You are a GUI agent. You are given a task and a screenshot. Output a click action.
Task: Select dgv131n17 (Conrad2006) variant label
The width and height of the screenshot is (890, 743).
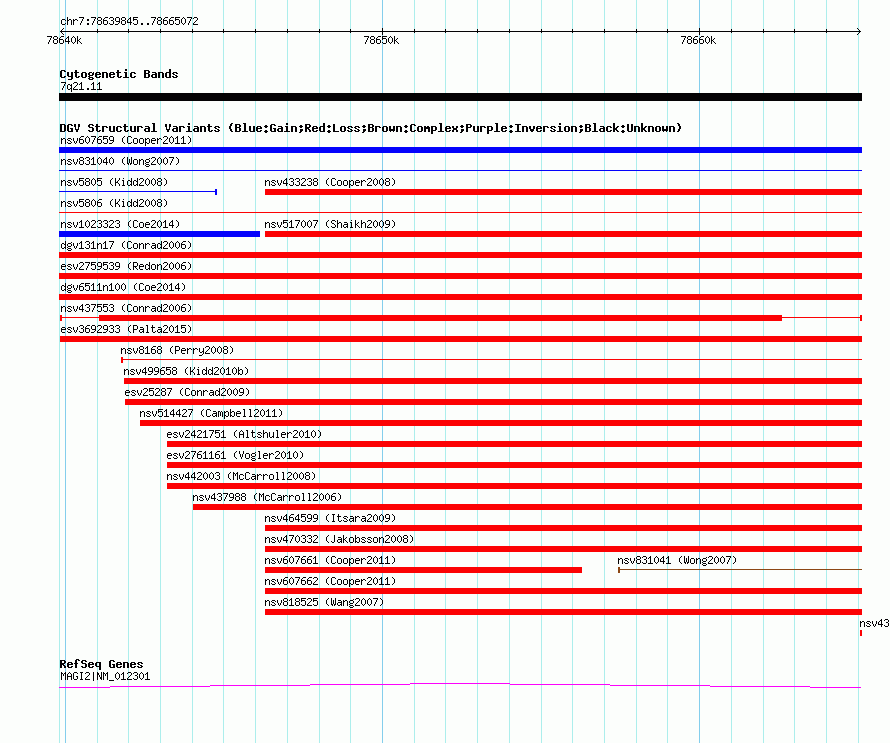[x=126, y=245]
